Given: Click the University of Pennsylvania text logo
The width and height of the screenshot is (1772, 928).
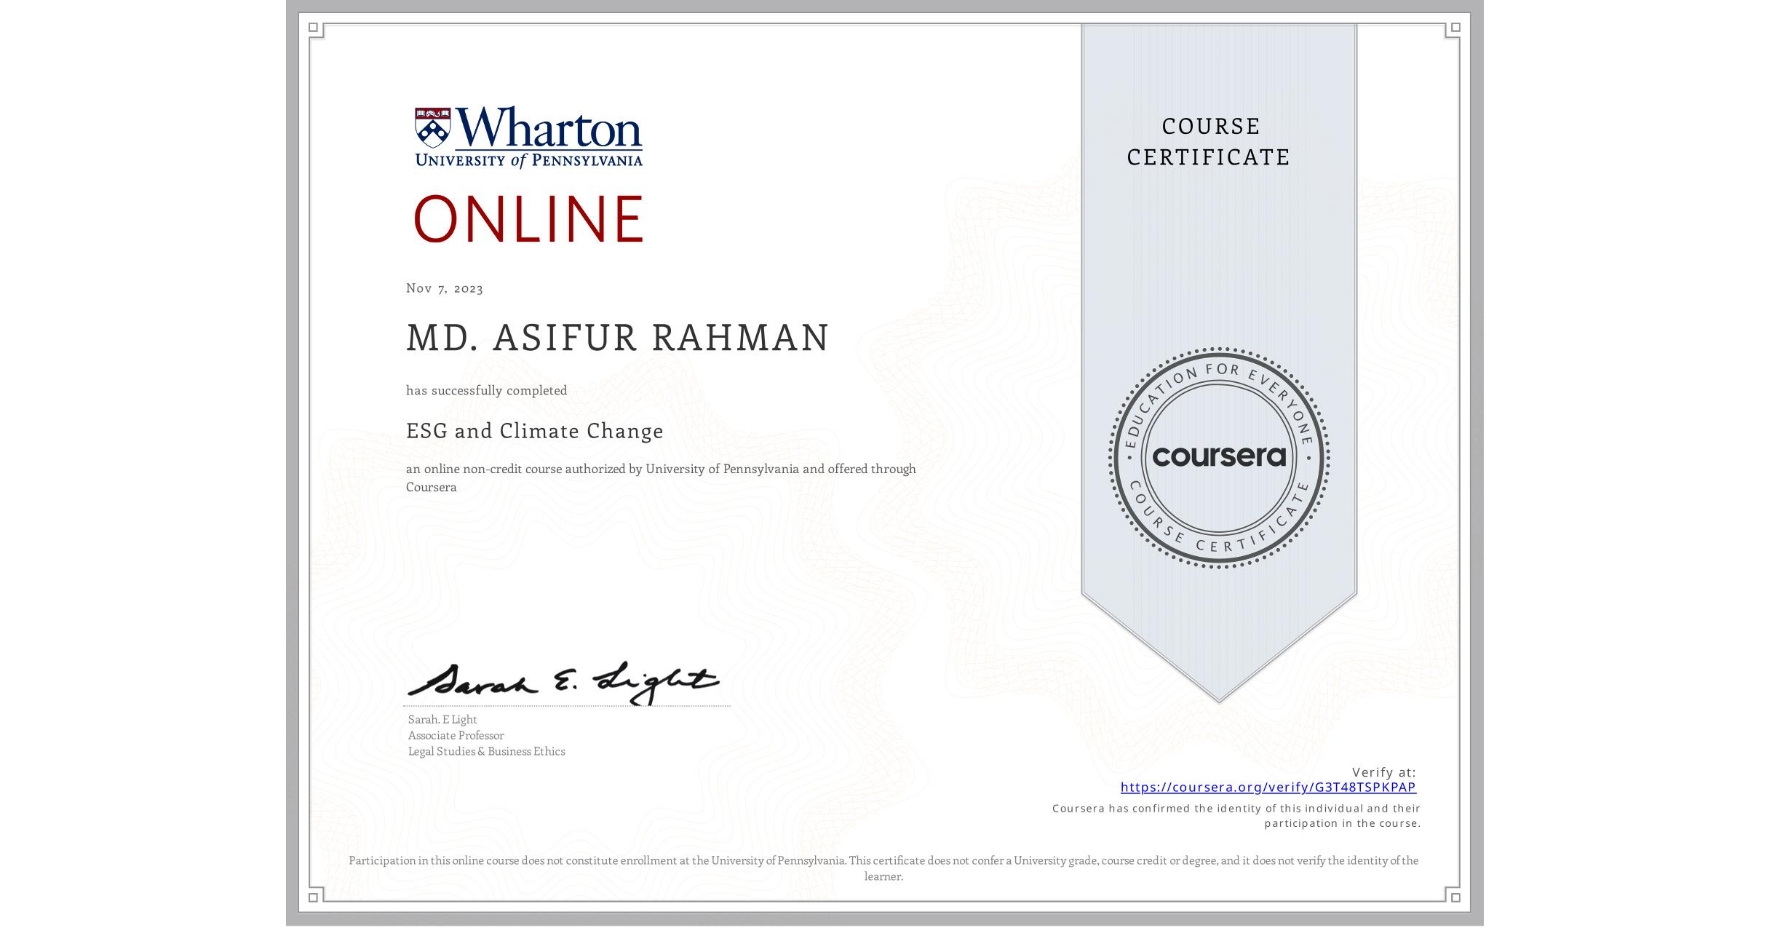Looking at the screenshot, I should point(528,158).
